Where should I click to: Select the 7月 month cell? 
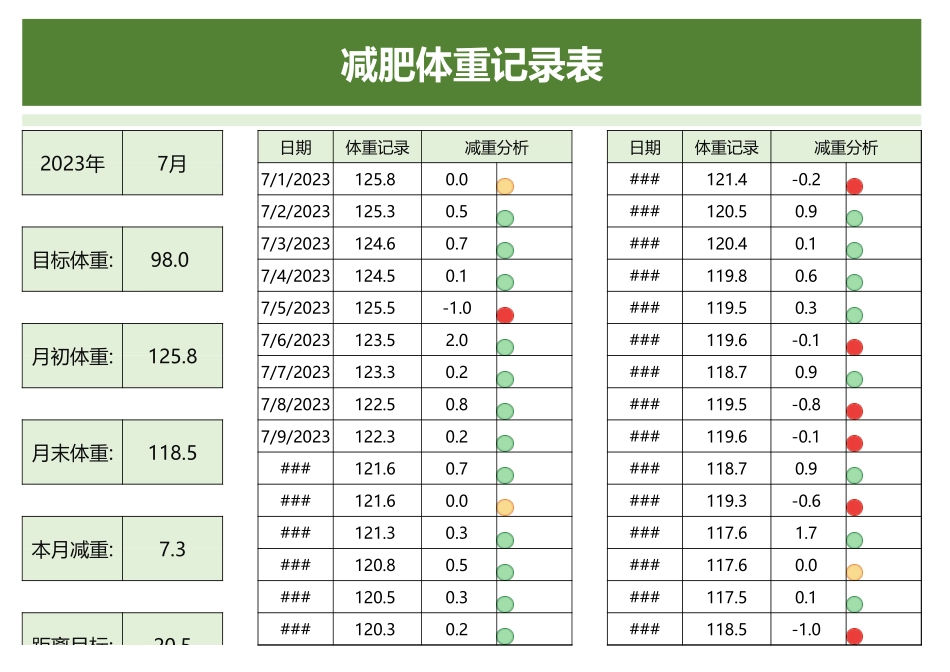173,163
